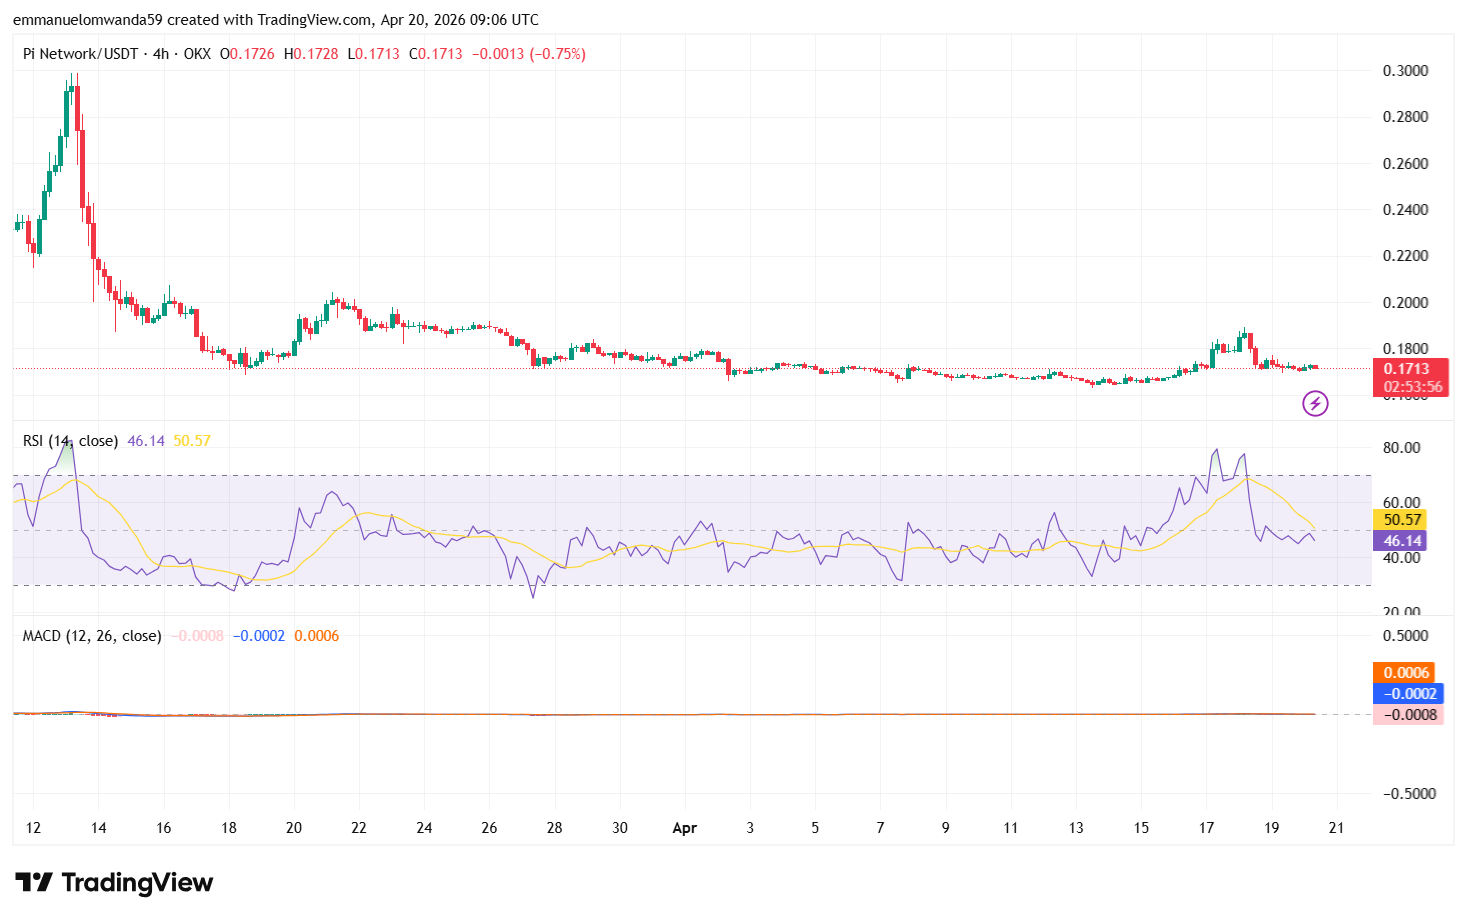The image size is (1467, 920).
Task: Click the 0.3000 price axis label
Action: [x=1405, y=71]
